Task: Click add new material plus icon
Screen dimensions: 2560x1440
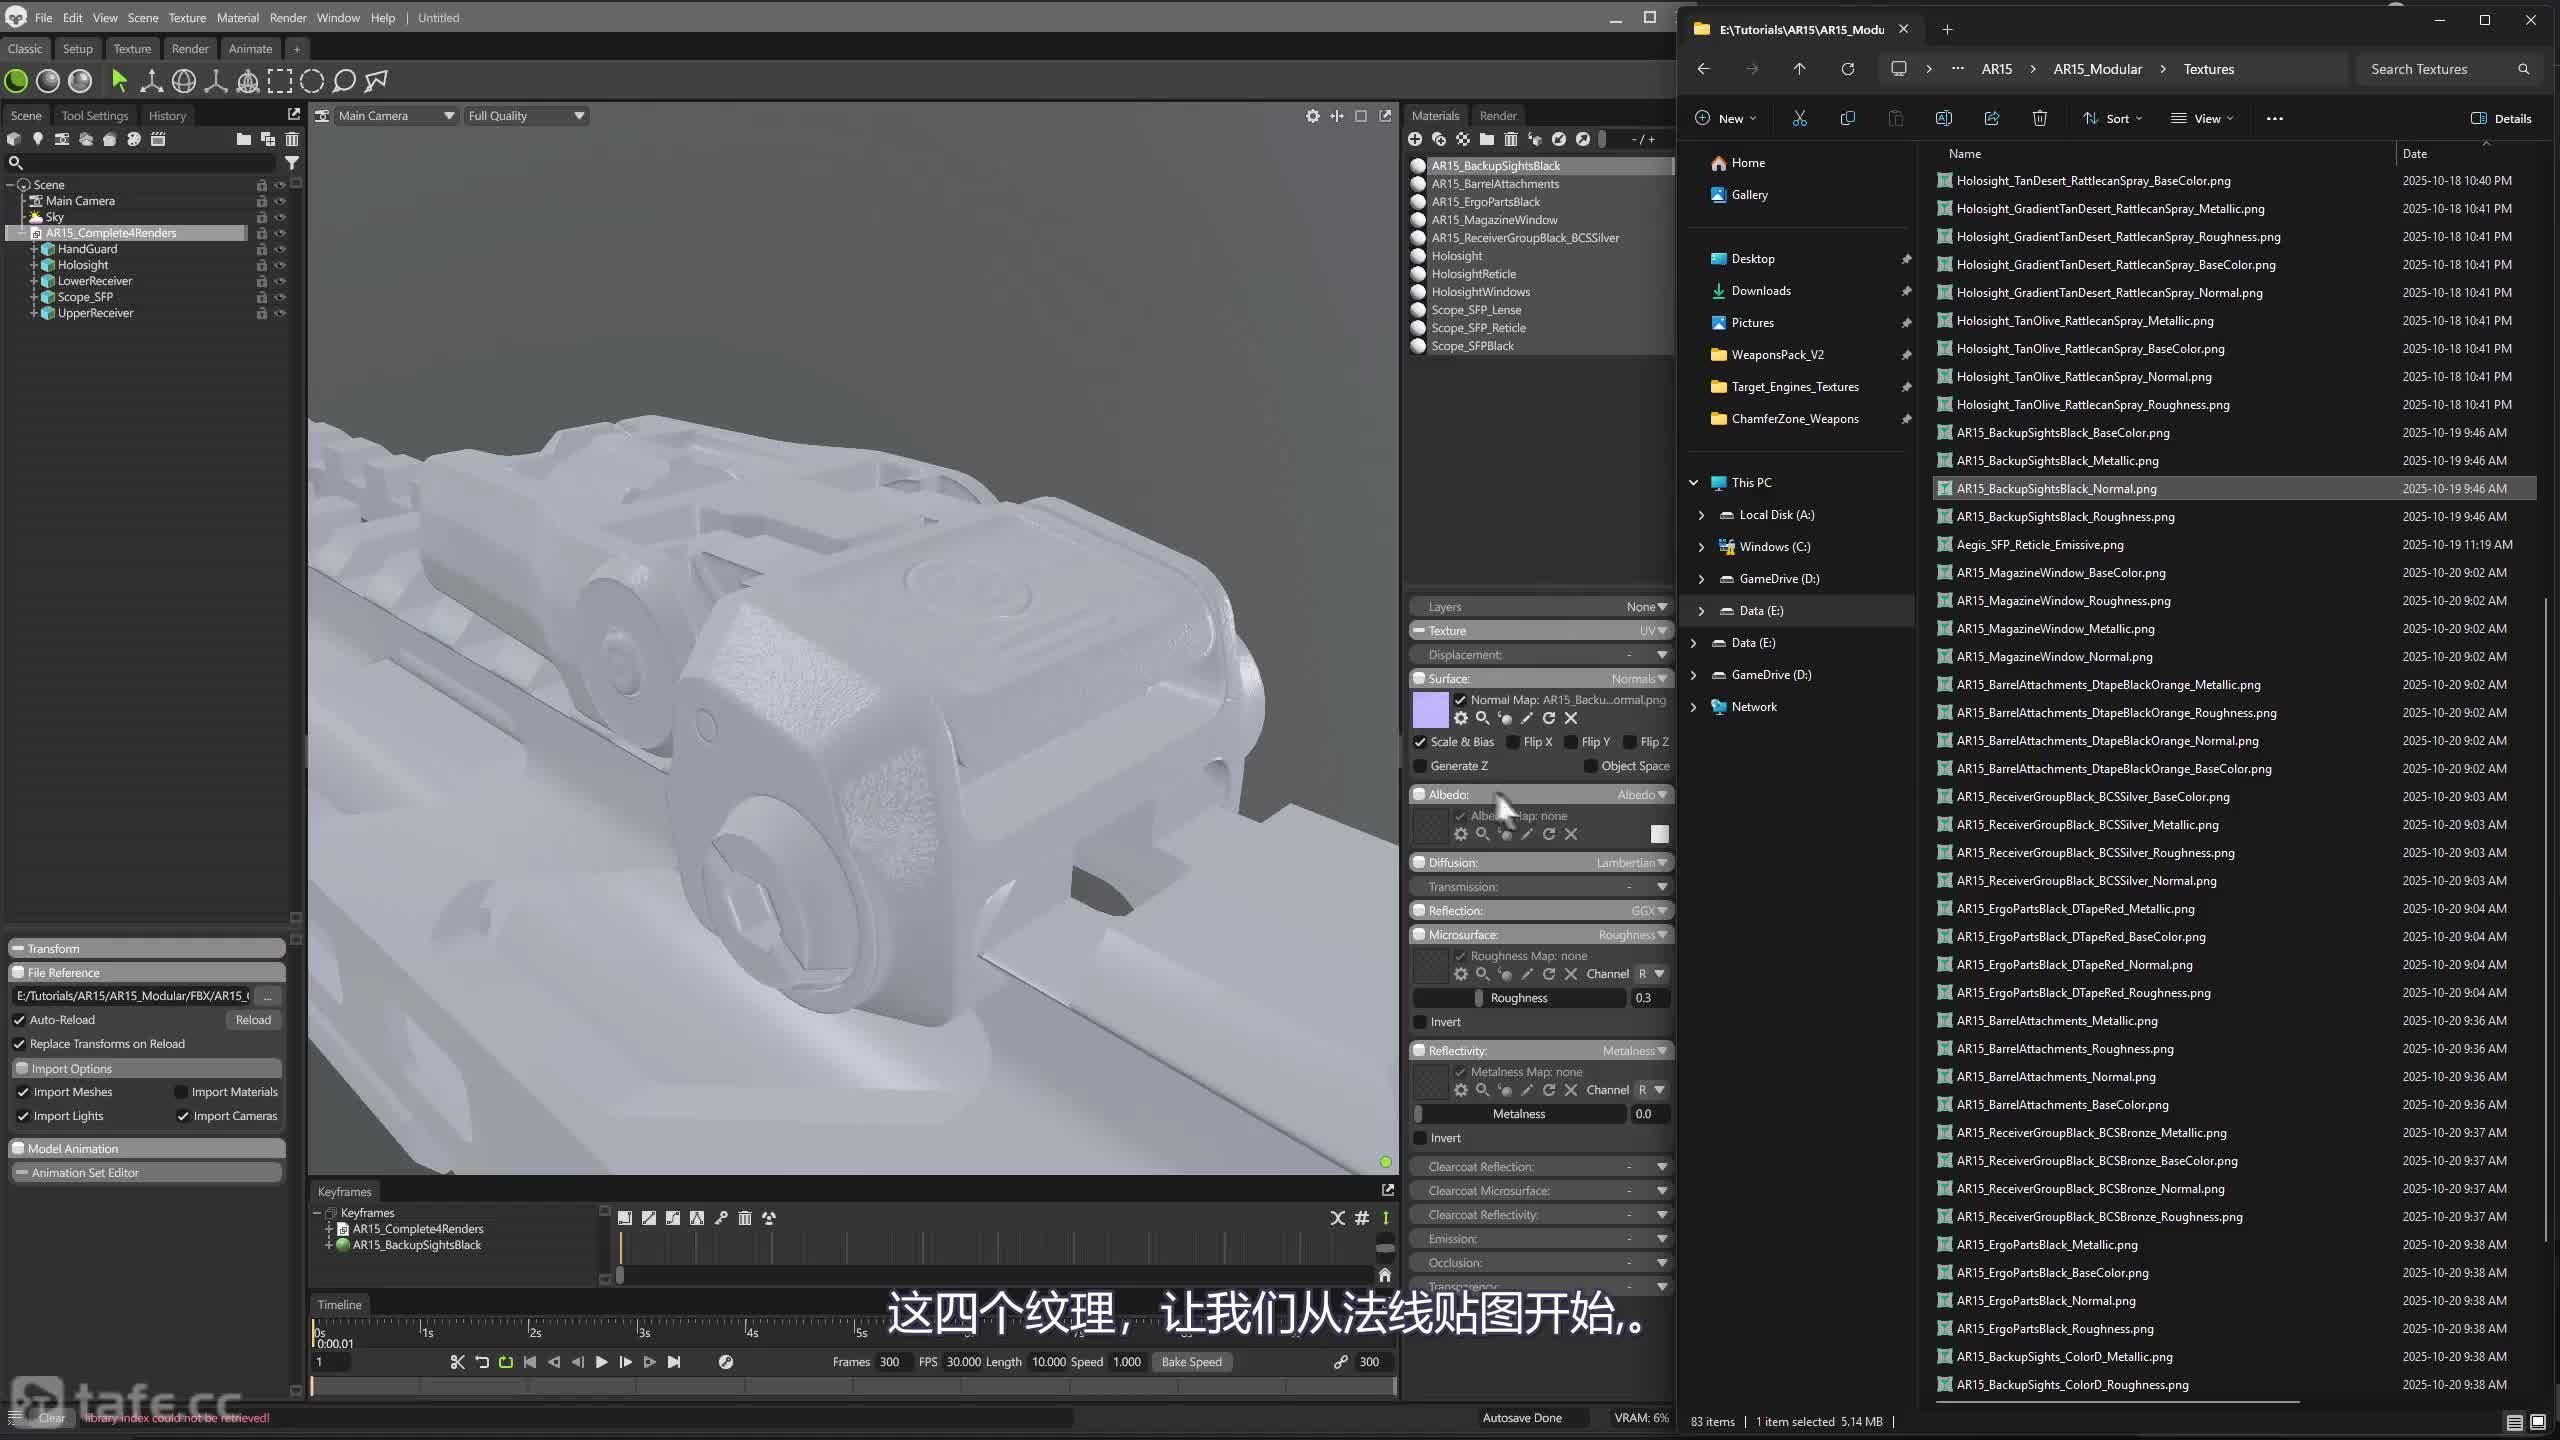Action: [1415, 139]
